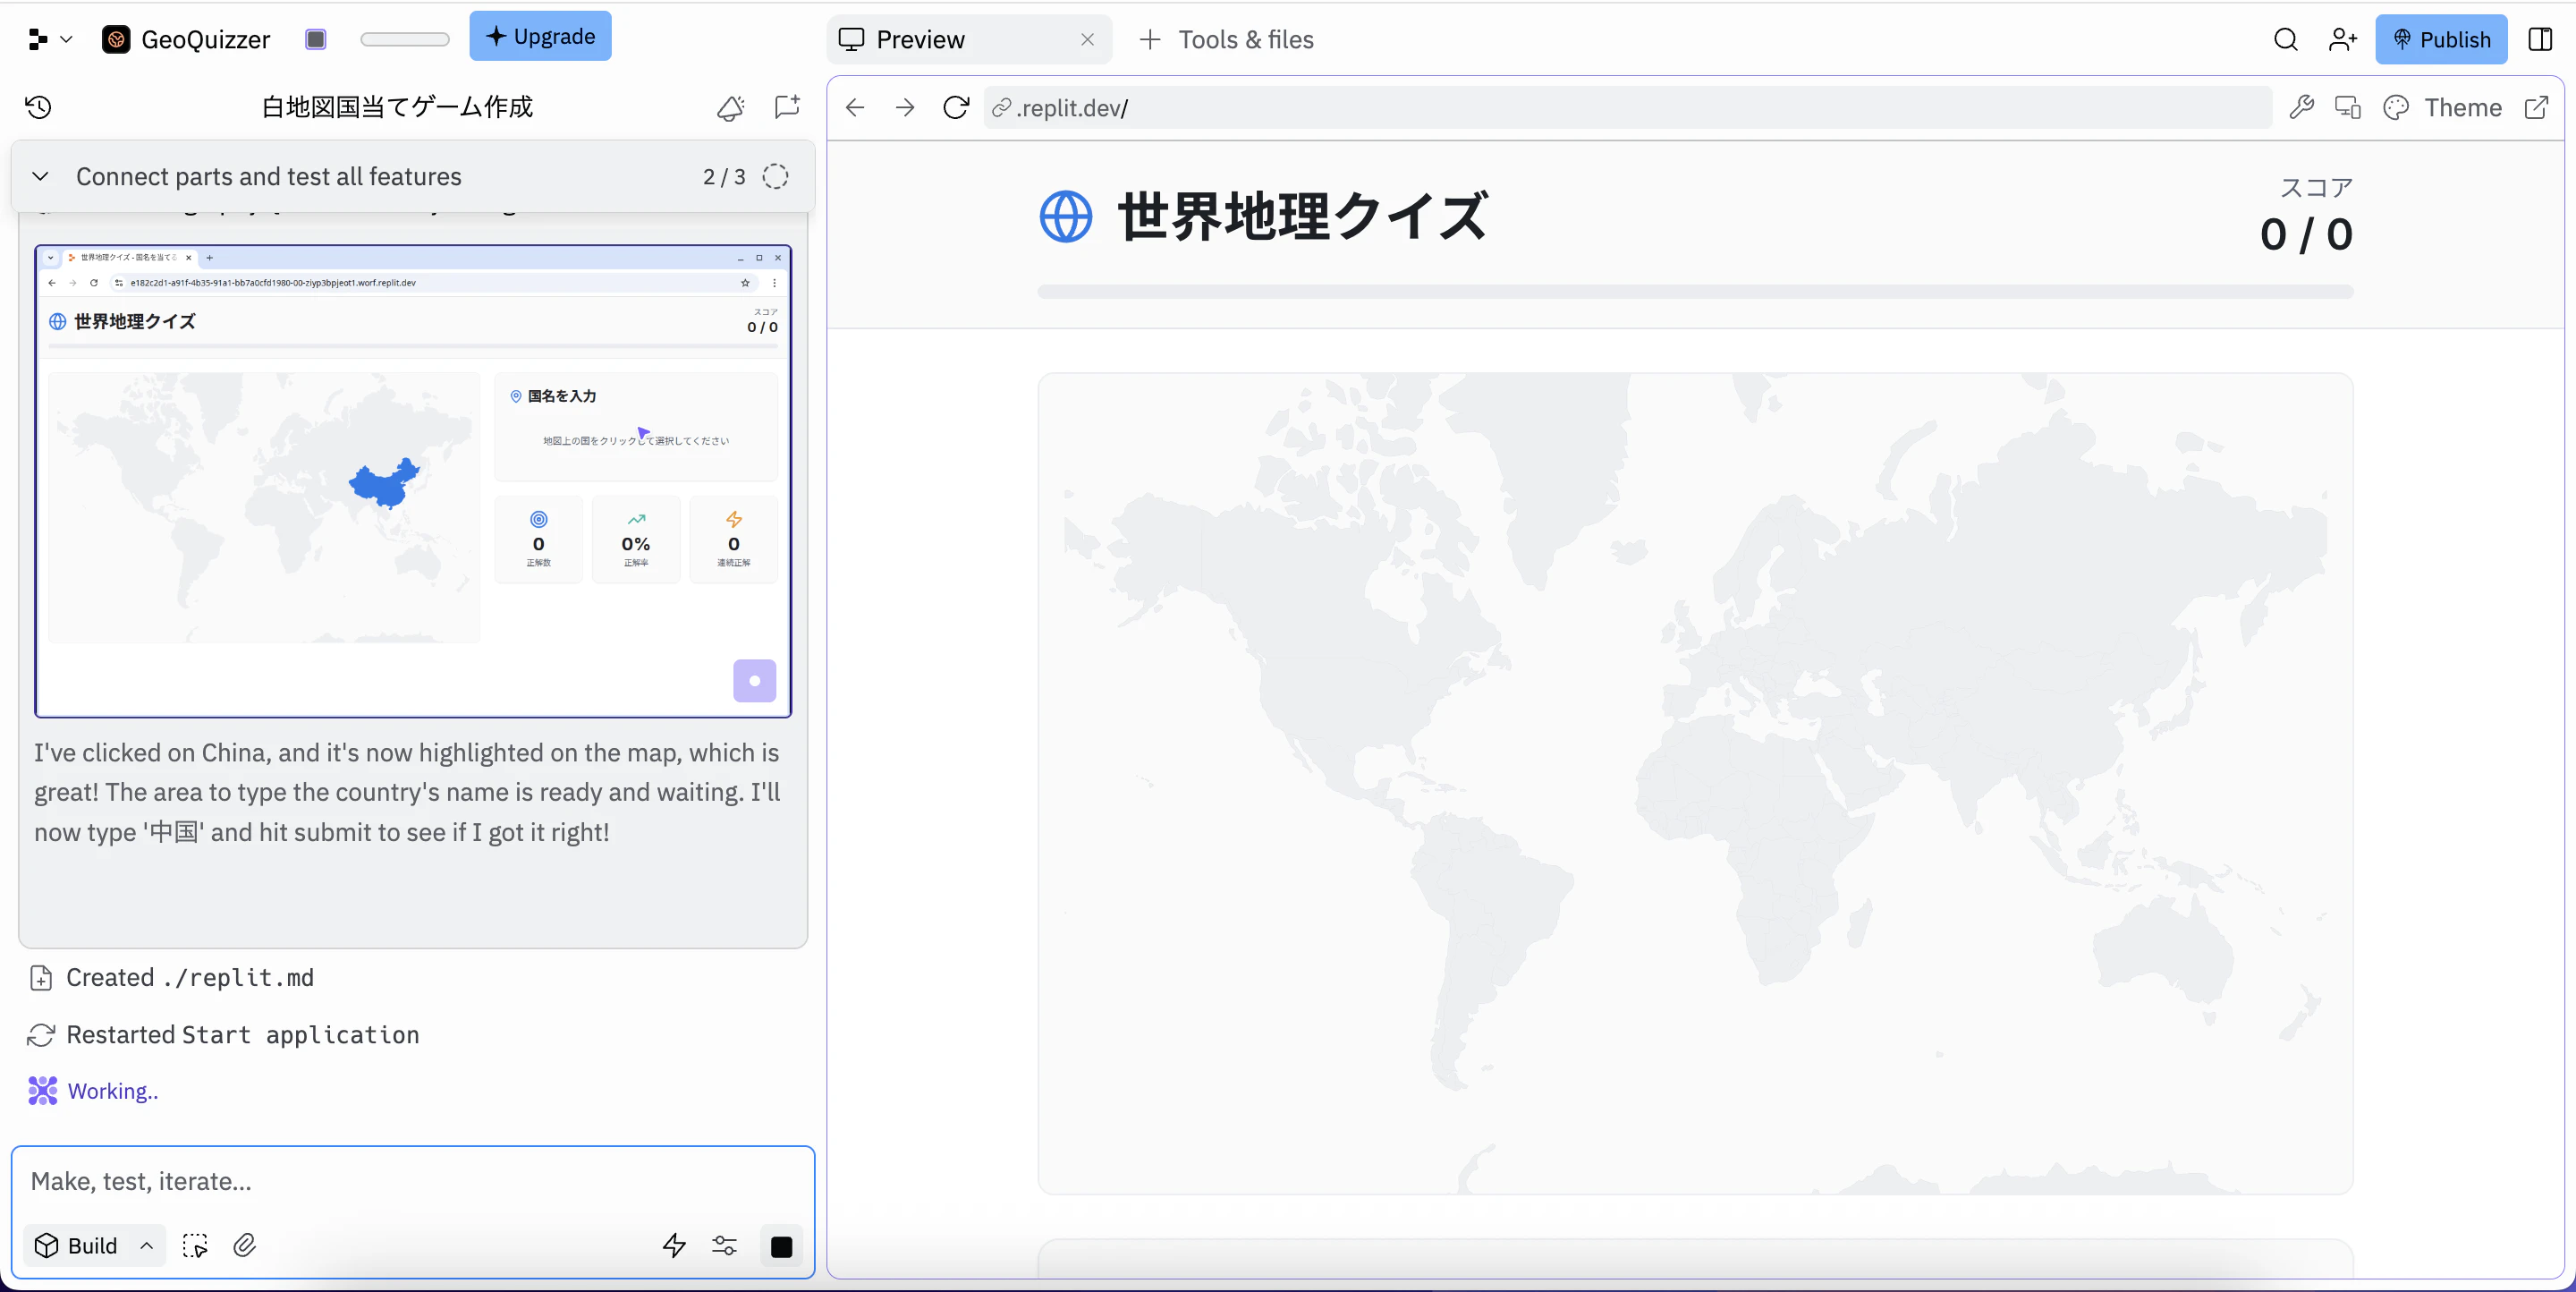Click the Publish button

(2441, 39)
